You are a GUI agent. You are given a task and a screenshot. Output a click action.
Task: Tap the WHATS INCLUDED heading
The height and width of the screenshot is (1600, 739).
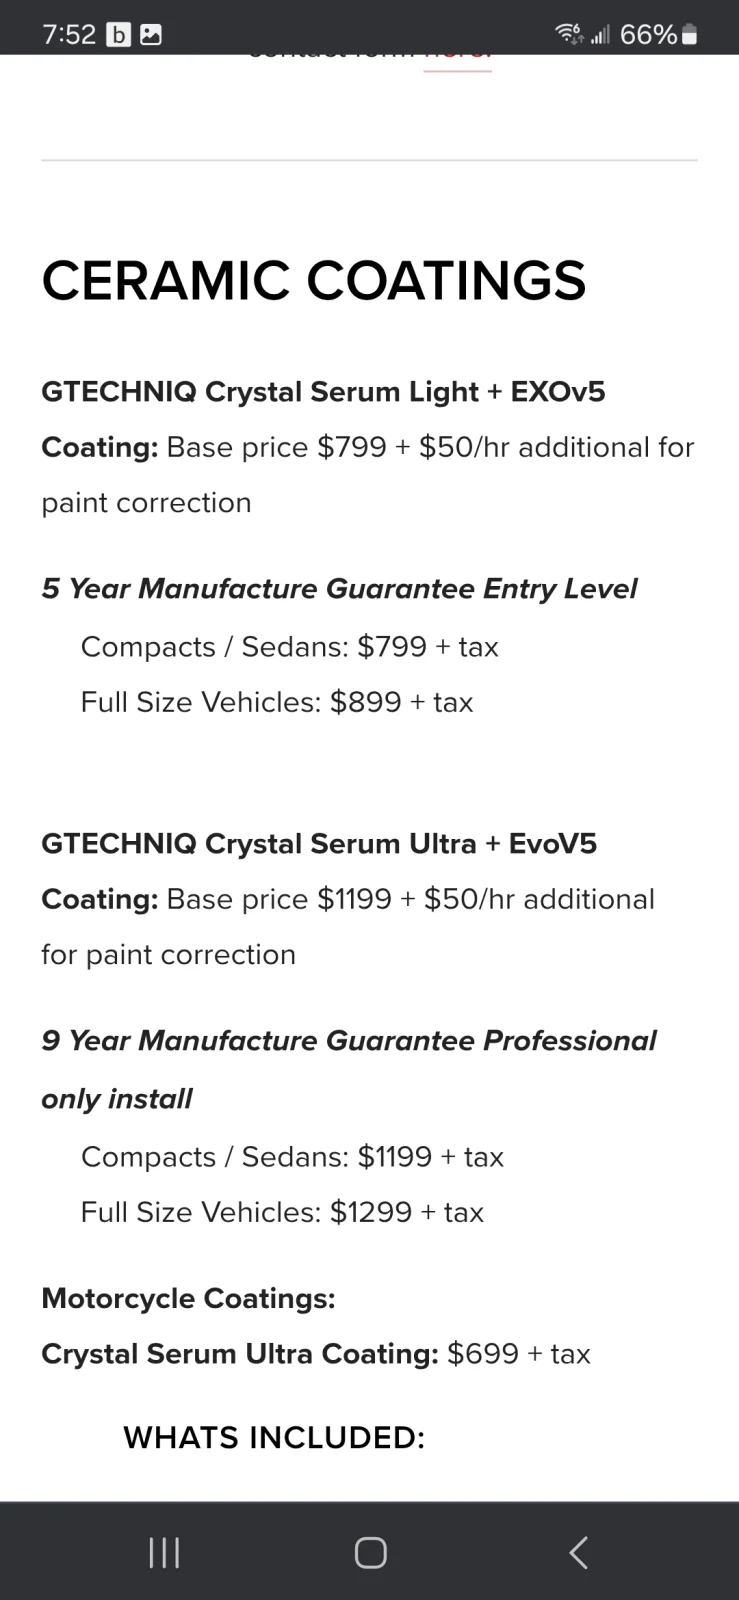(274, 1438)
